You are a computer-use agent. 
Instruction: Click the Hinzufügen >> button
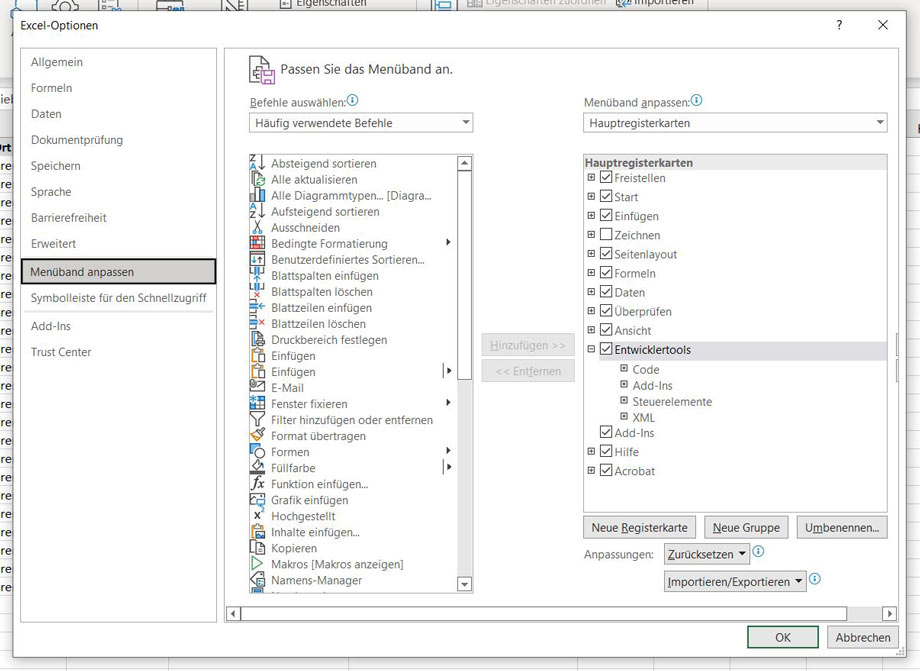point(528,345)
